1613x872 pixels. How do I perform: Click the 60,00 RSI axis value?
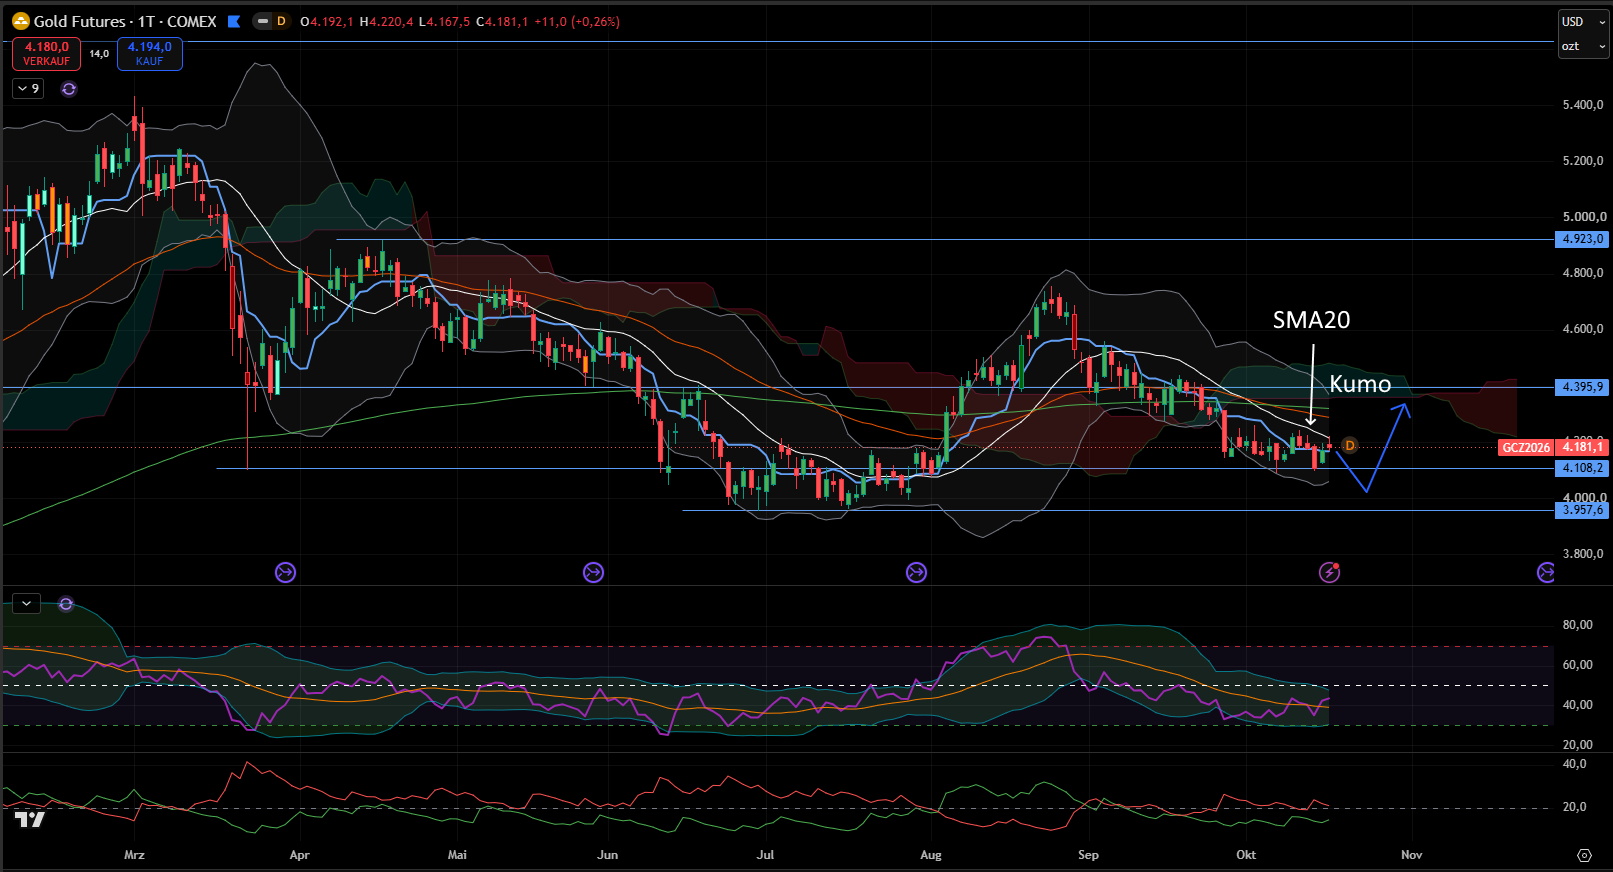coord(1577,665)
